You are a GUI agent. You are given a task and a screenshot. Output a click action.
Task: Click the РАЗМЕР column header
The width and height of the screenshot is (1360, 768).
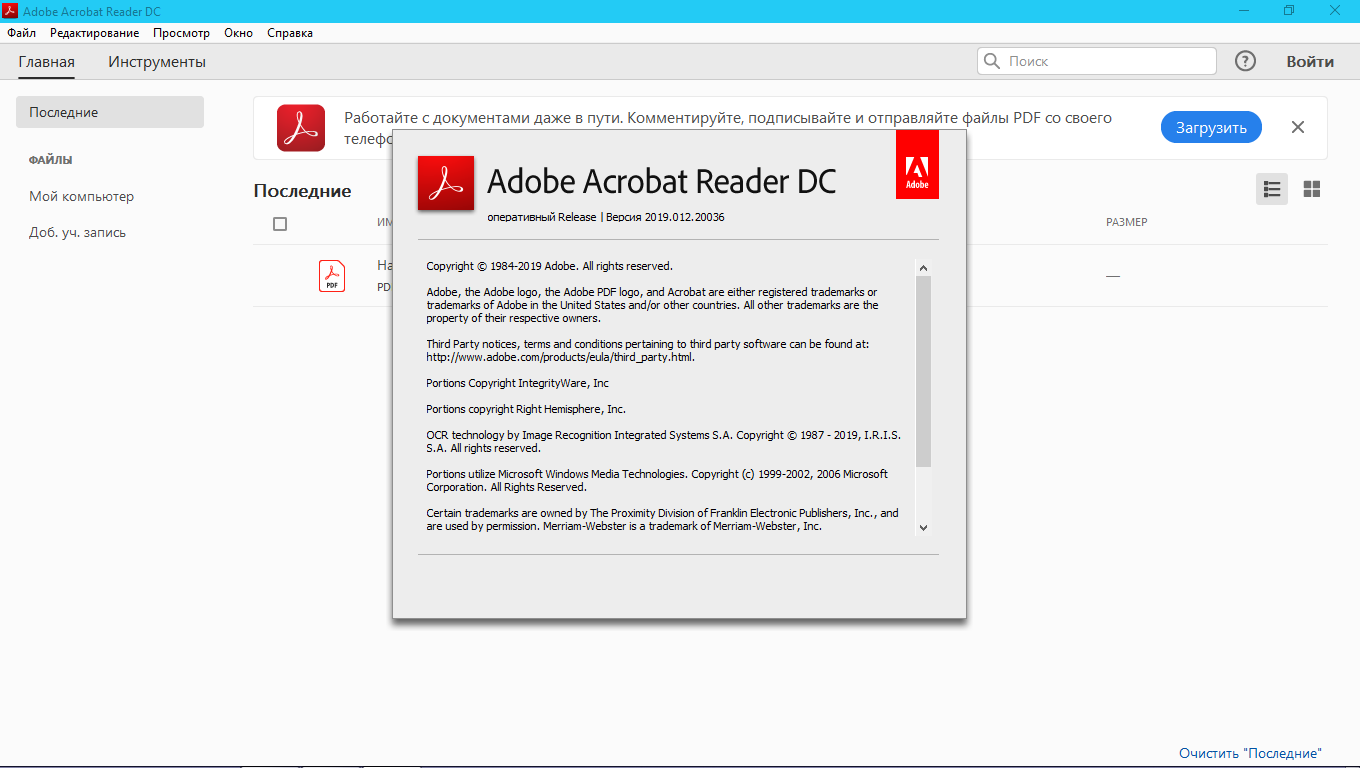pyautogui.click(x=1127, y=222)
